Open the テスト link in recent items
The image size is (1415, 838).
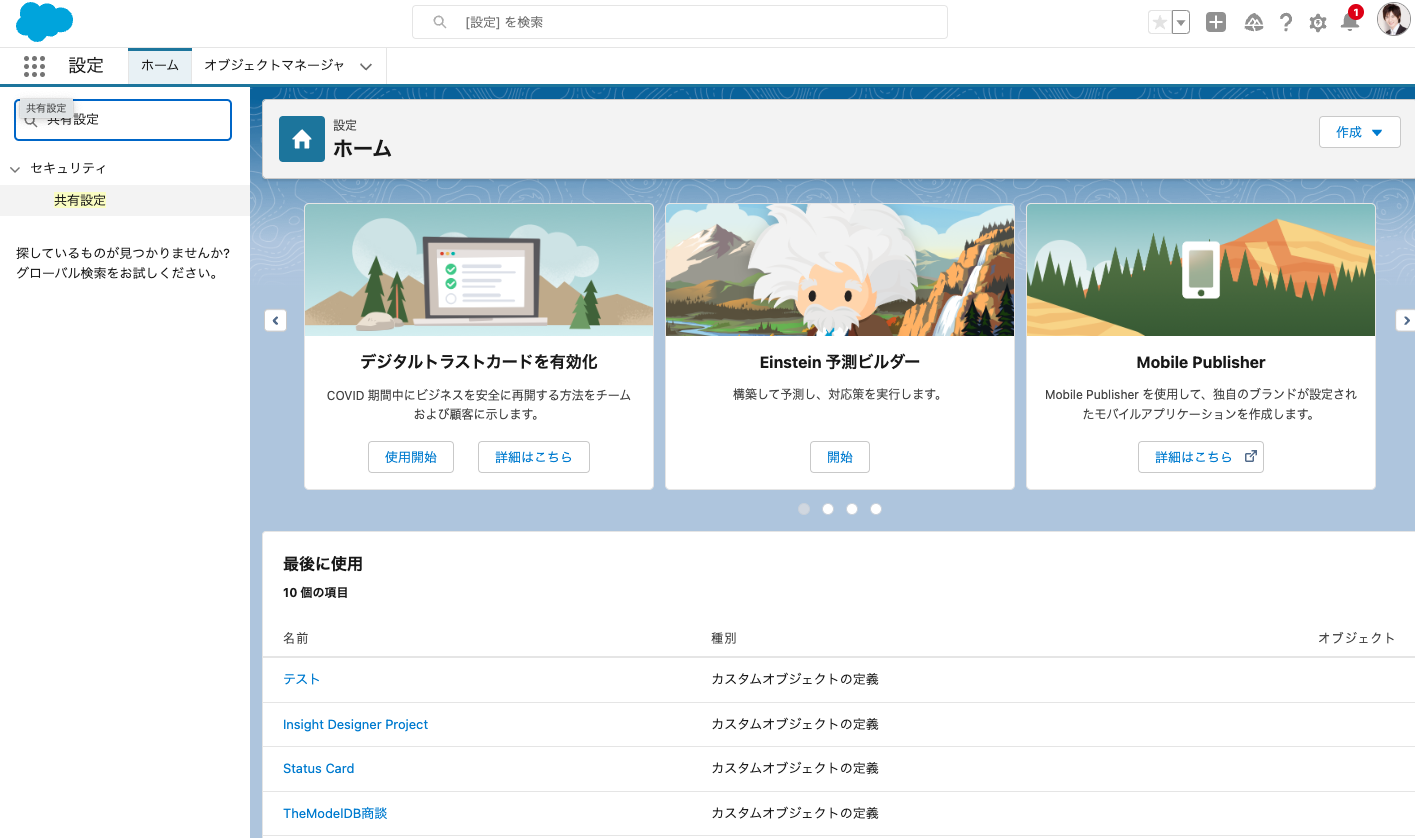(302, 679)
